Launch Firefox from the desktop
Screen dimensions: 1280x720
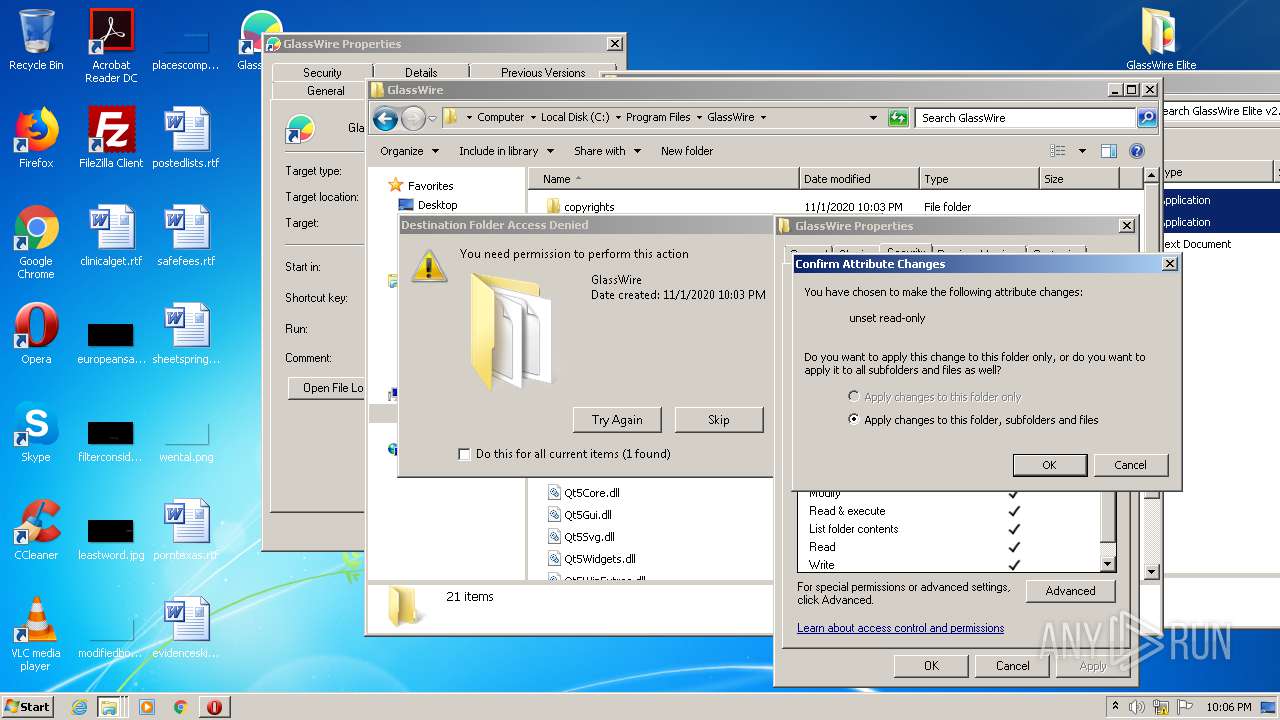click(36, 138)
